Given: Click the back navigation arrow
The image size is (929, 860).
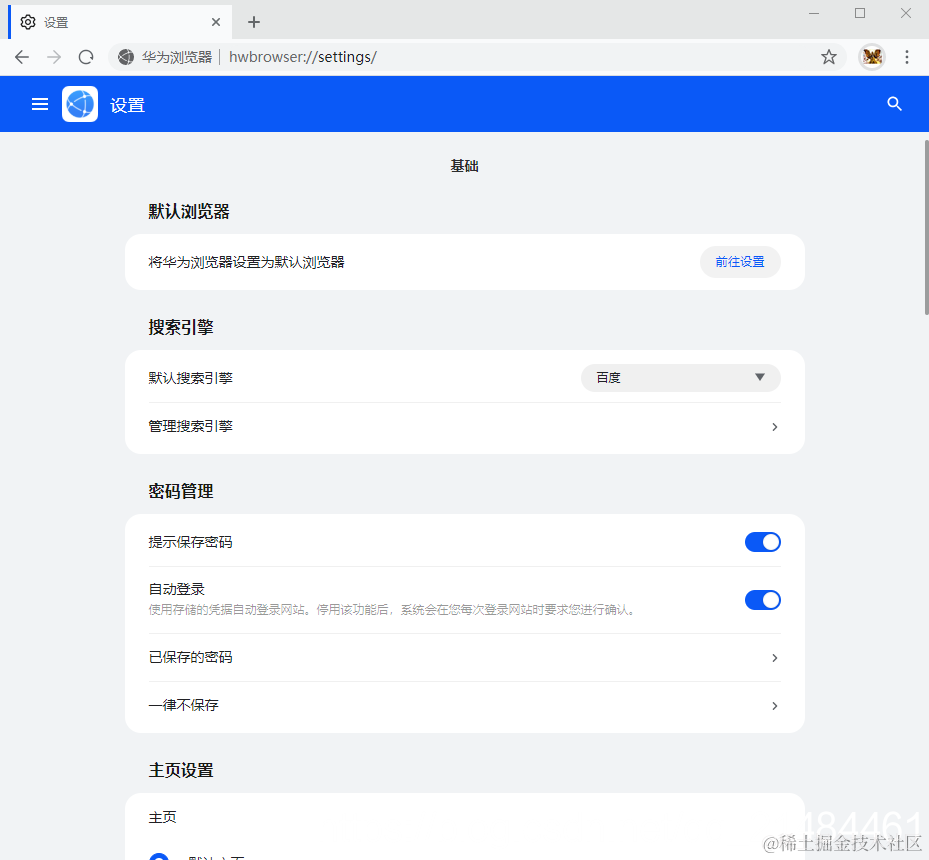Looking at the screenshot, I should point(21,57).
